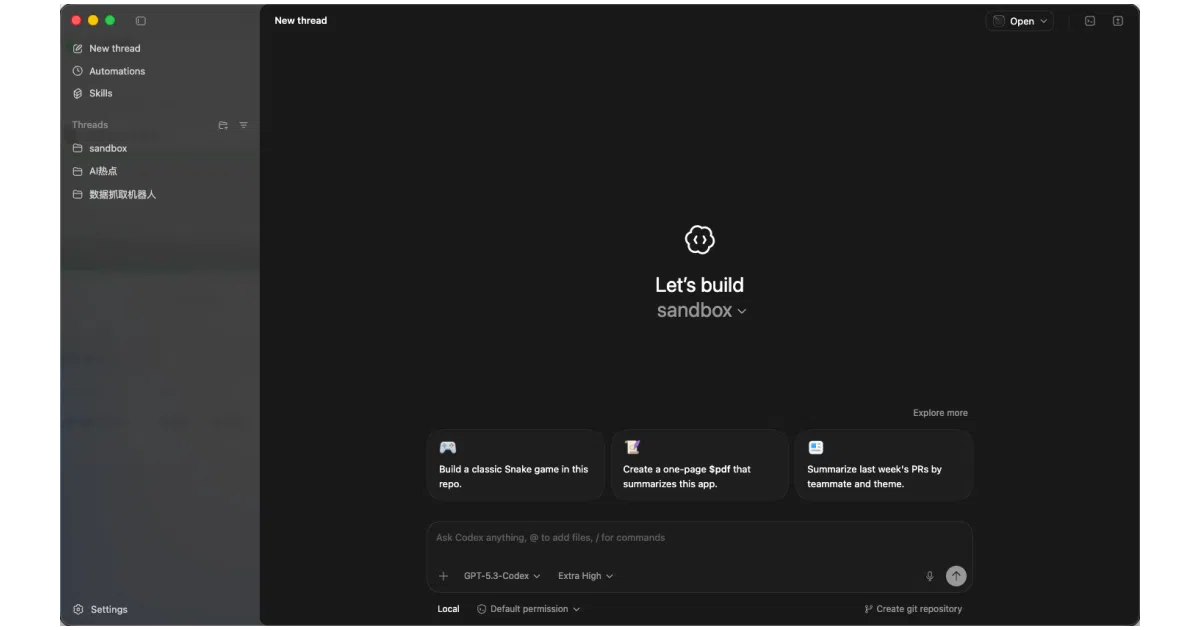Open the terminal icon in top bar
Viewport: 1200px width, 630px height.
pyautogui.click(x=1090, y=21)
